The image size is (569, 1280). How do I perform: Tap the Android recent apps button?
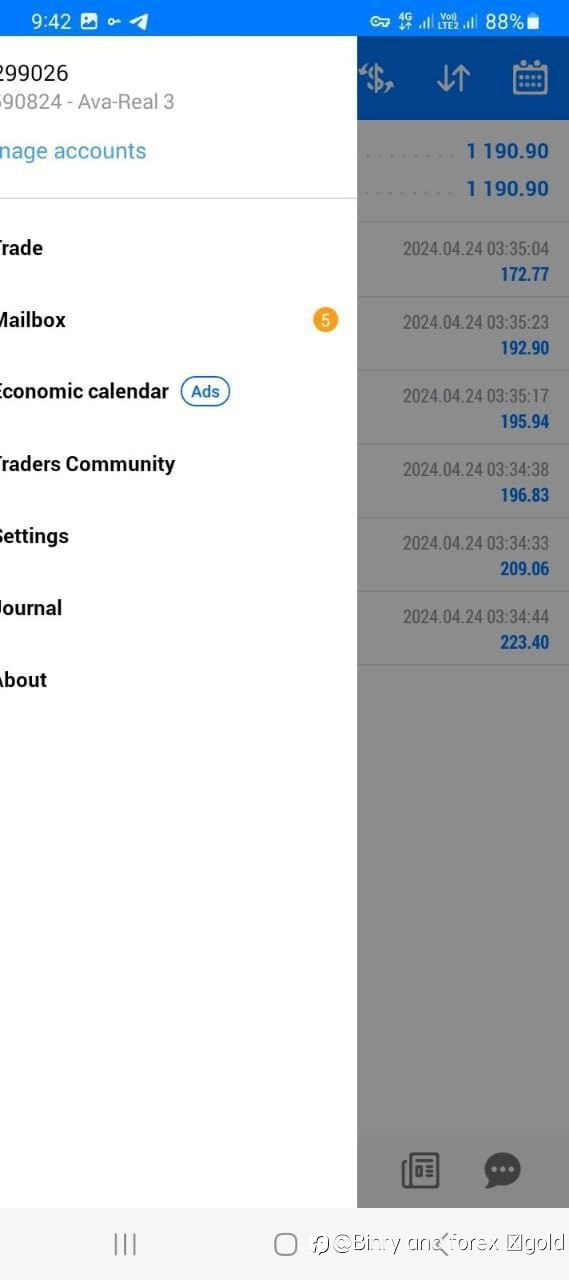point(125,1244)
